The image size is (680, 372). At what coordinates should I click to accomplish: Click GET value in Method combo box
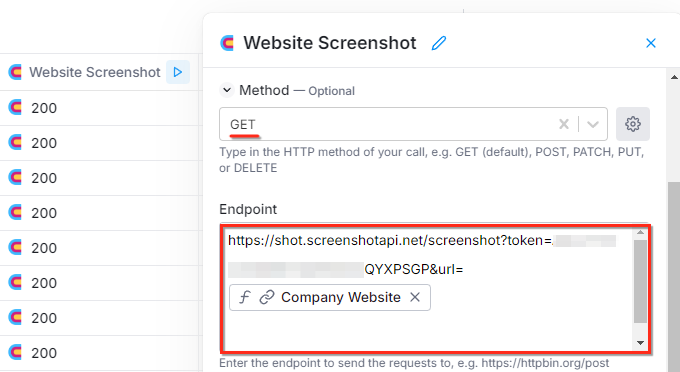(243, 124)
